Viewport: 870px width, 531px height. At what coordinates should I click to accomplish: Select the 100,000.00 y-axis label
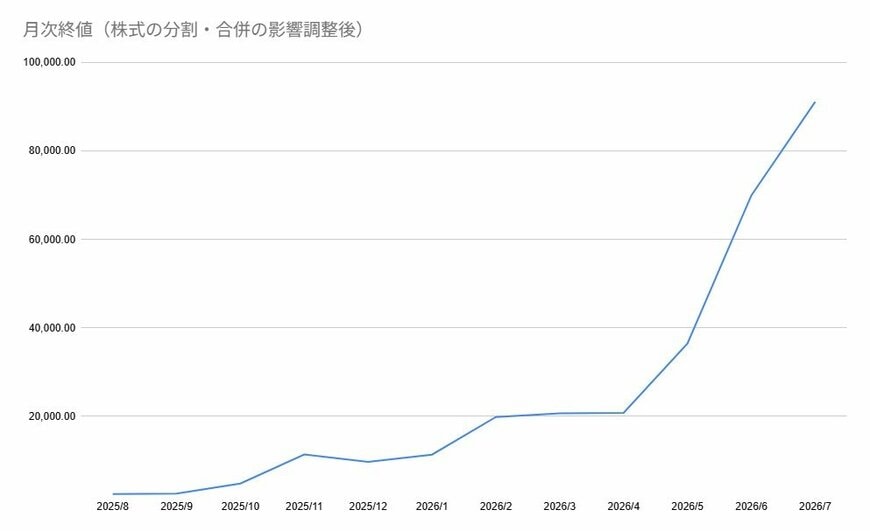tap(49, 62)
